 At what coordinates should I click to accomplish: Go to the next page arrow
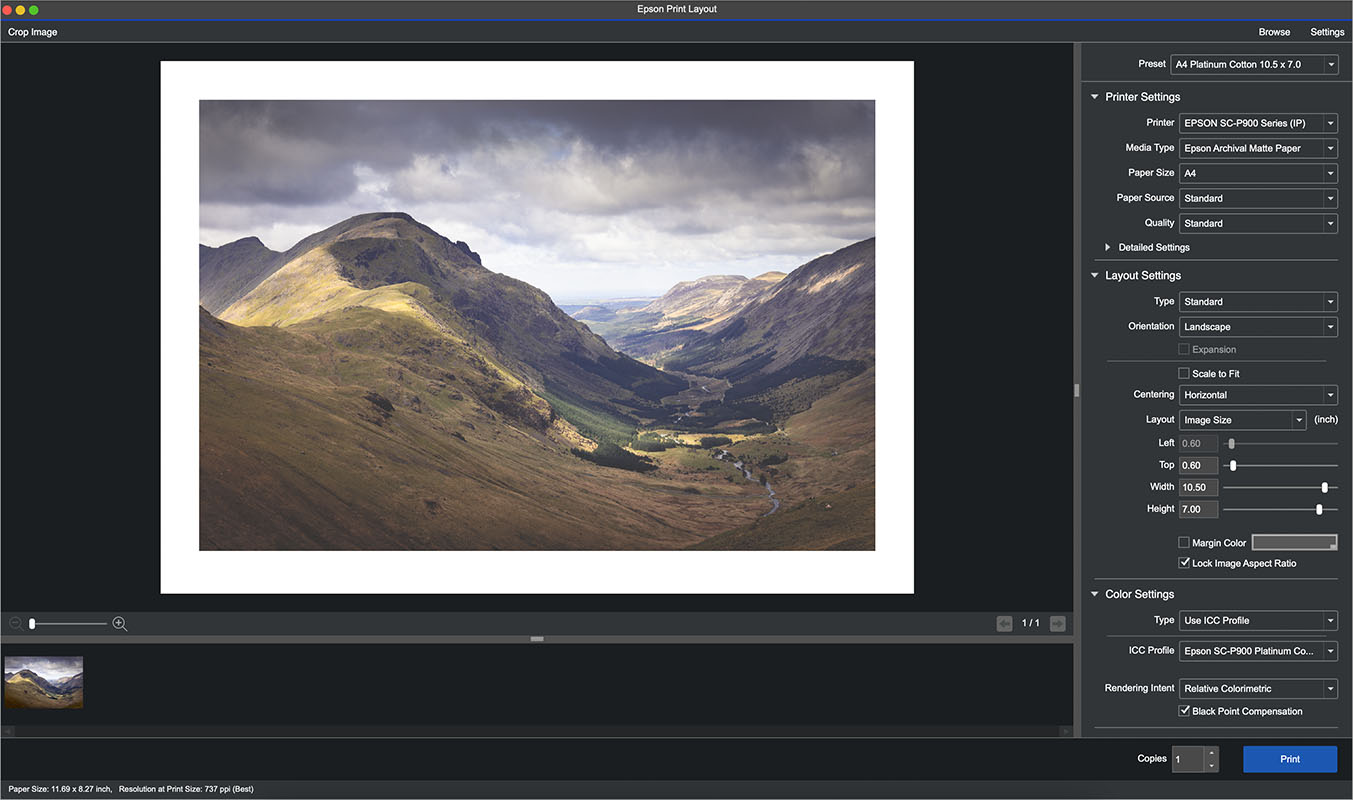click(1057, 624)
